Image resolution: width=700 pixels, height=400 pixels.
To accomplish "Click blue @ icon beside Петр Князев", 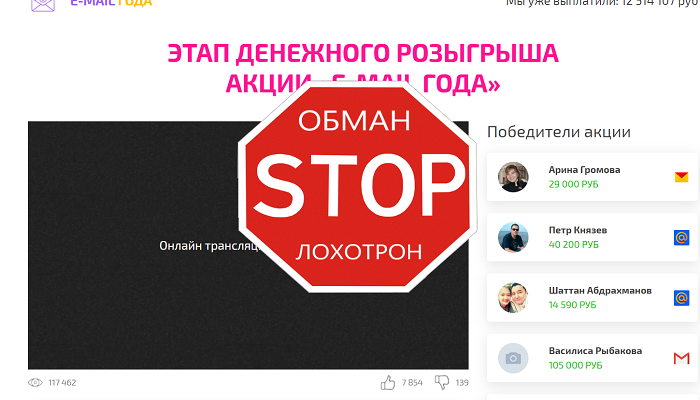I will click(681, 238).
